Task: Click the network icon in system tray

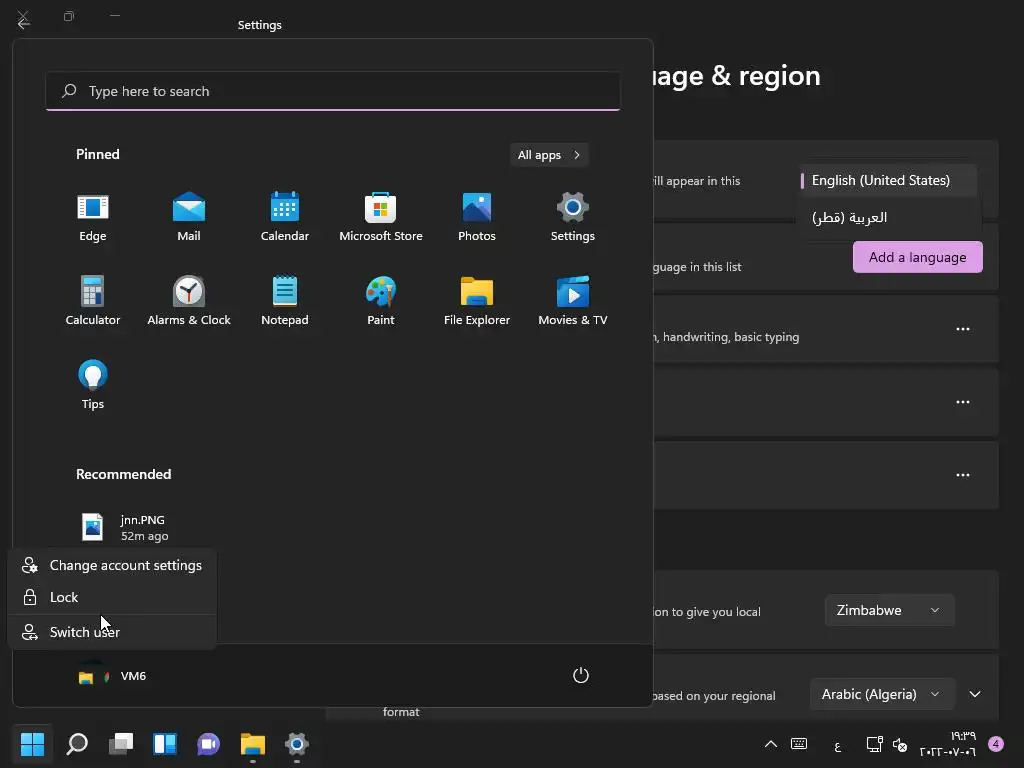Action: (x=874, y=744)
